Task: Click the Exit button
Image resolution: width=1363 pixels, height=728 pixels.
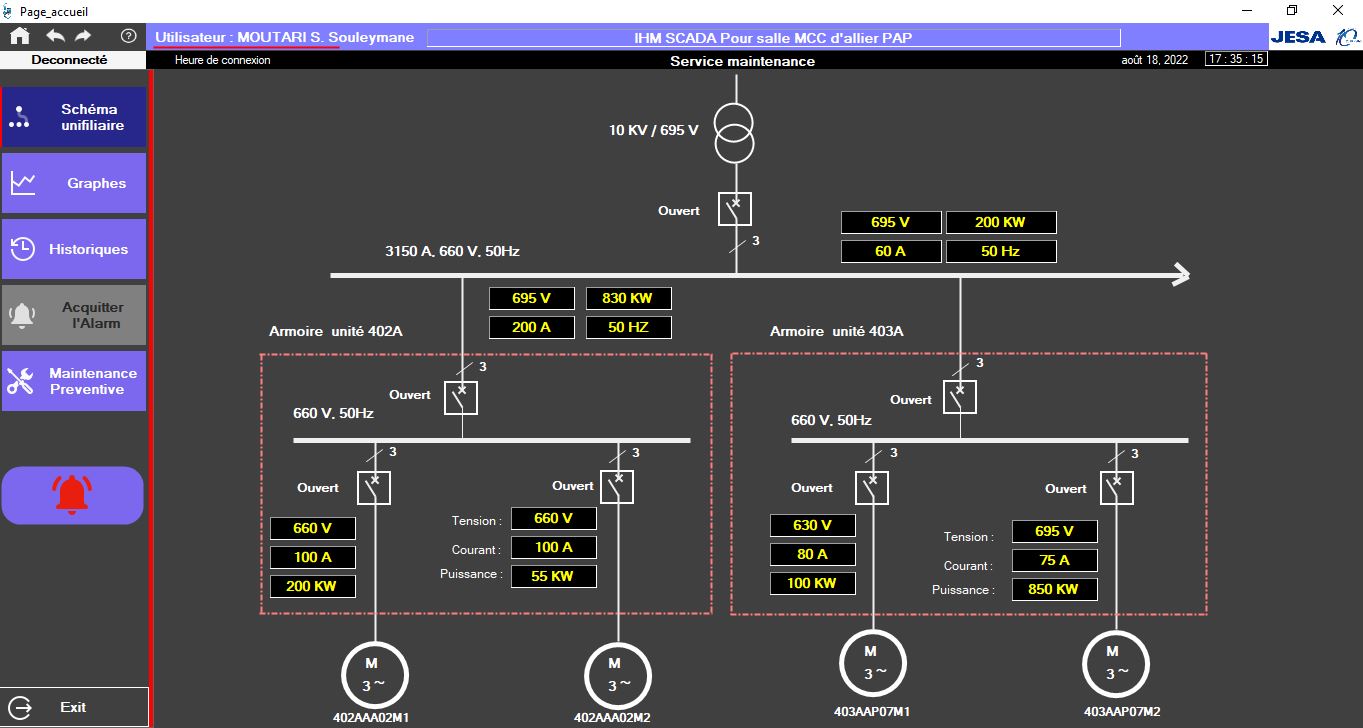Action: tap(74, 707)
